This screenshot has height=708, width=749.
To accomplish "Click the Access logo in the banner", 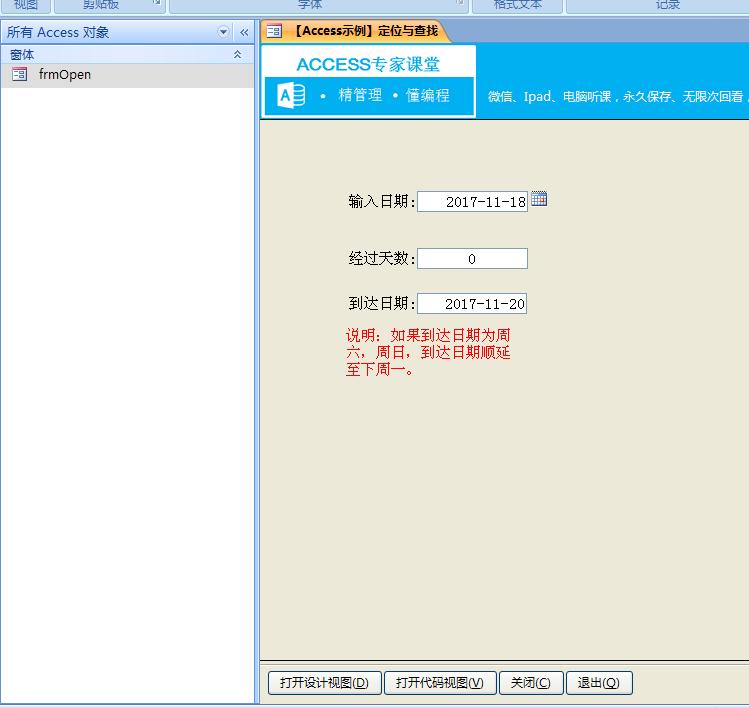I will pos(291,95).
